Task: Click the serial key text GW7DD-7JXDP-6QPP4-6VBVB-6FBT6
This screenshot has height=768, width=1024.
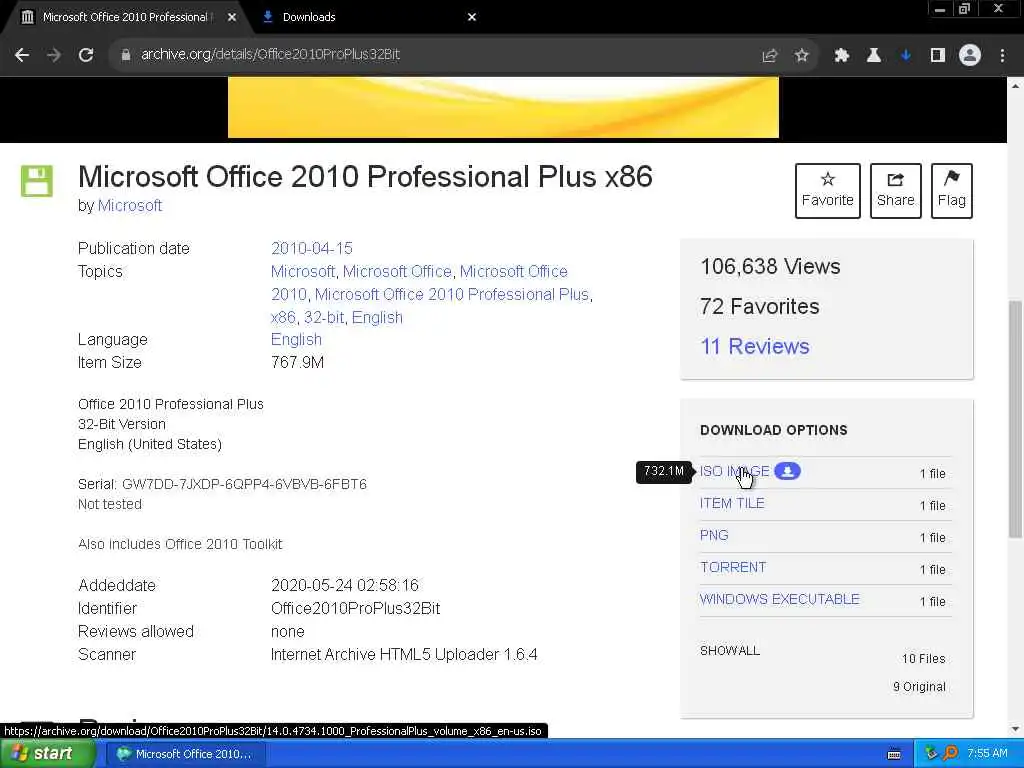Action: [x=244, y=485]
